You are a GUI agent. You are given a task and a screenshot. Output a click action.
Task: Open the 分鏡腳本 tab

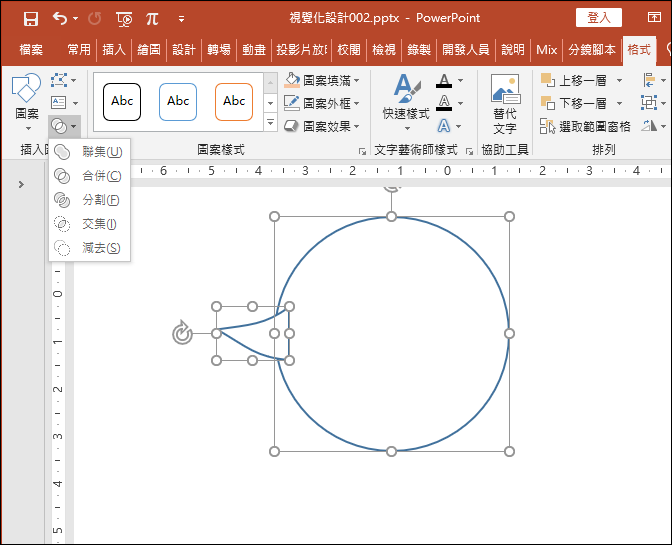592,50
